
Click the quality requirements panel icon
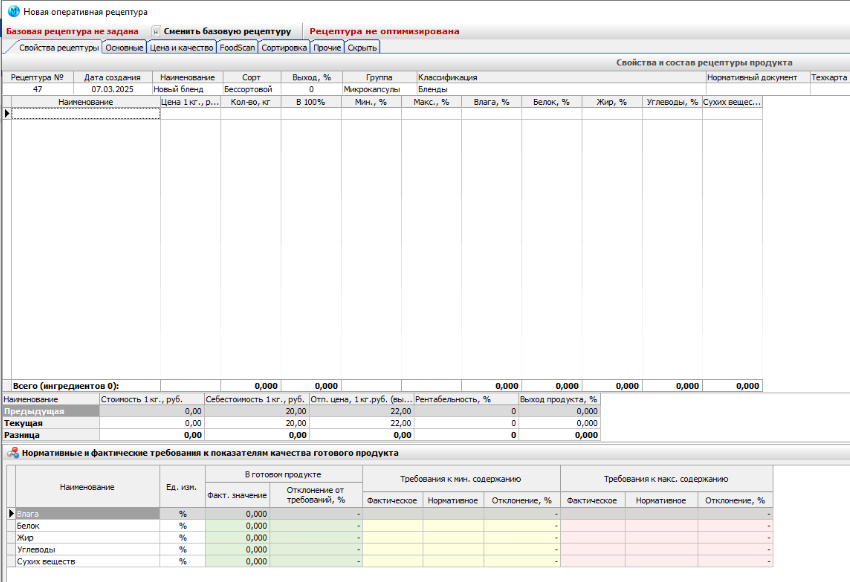pyautogui.click(x=13, y=453)
